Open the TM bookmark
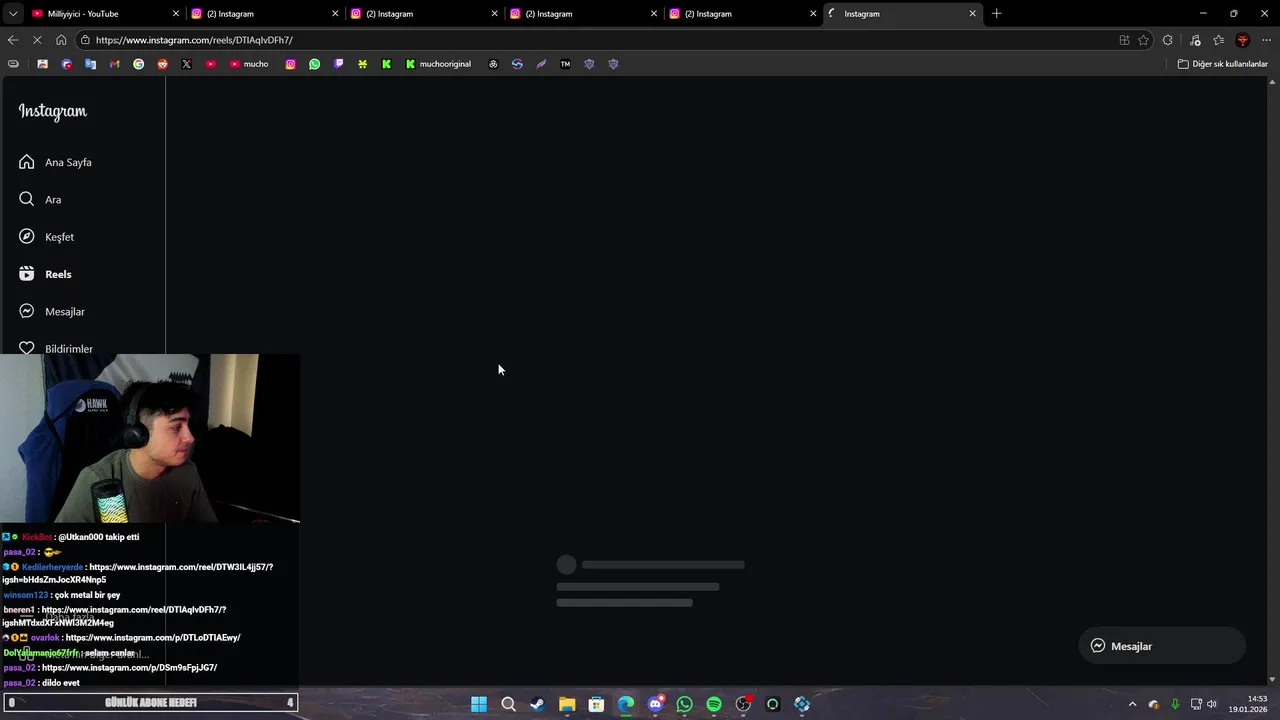1280x720 pixels. 565,64
